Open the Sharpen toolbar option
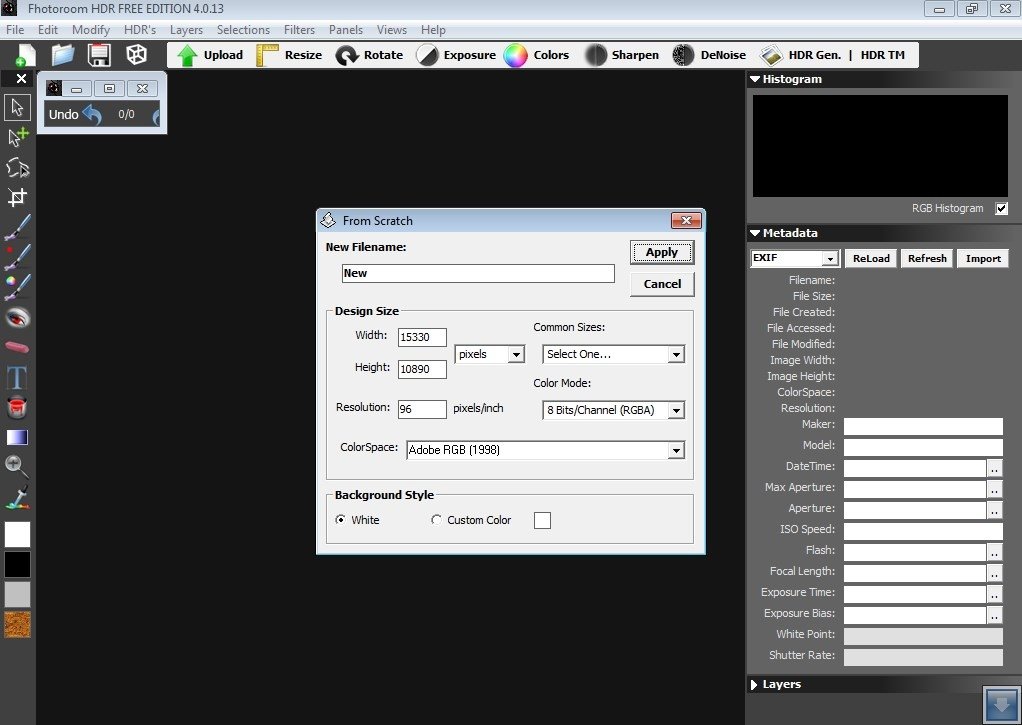1022x725 pixels. click(622, 55)
